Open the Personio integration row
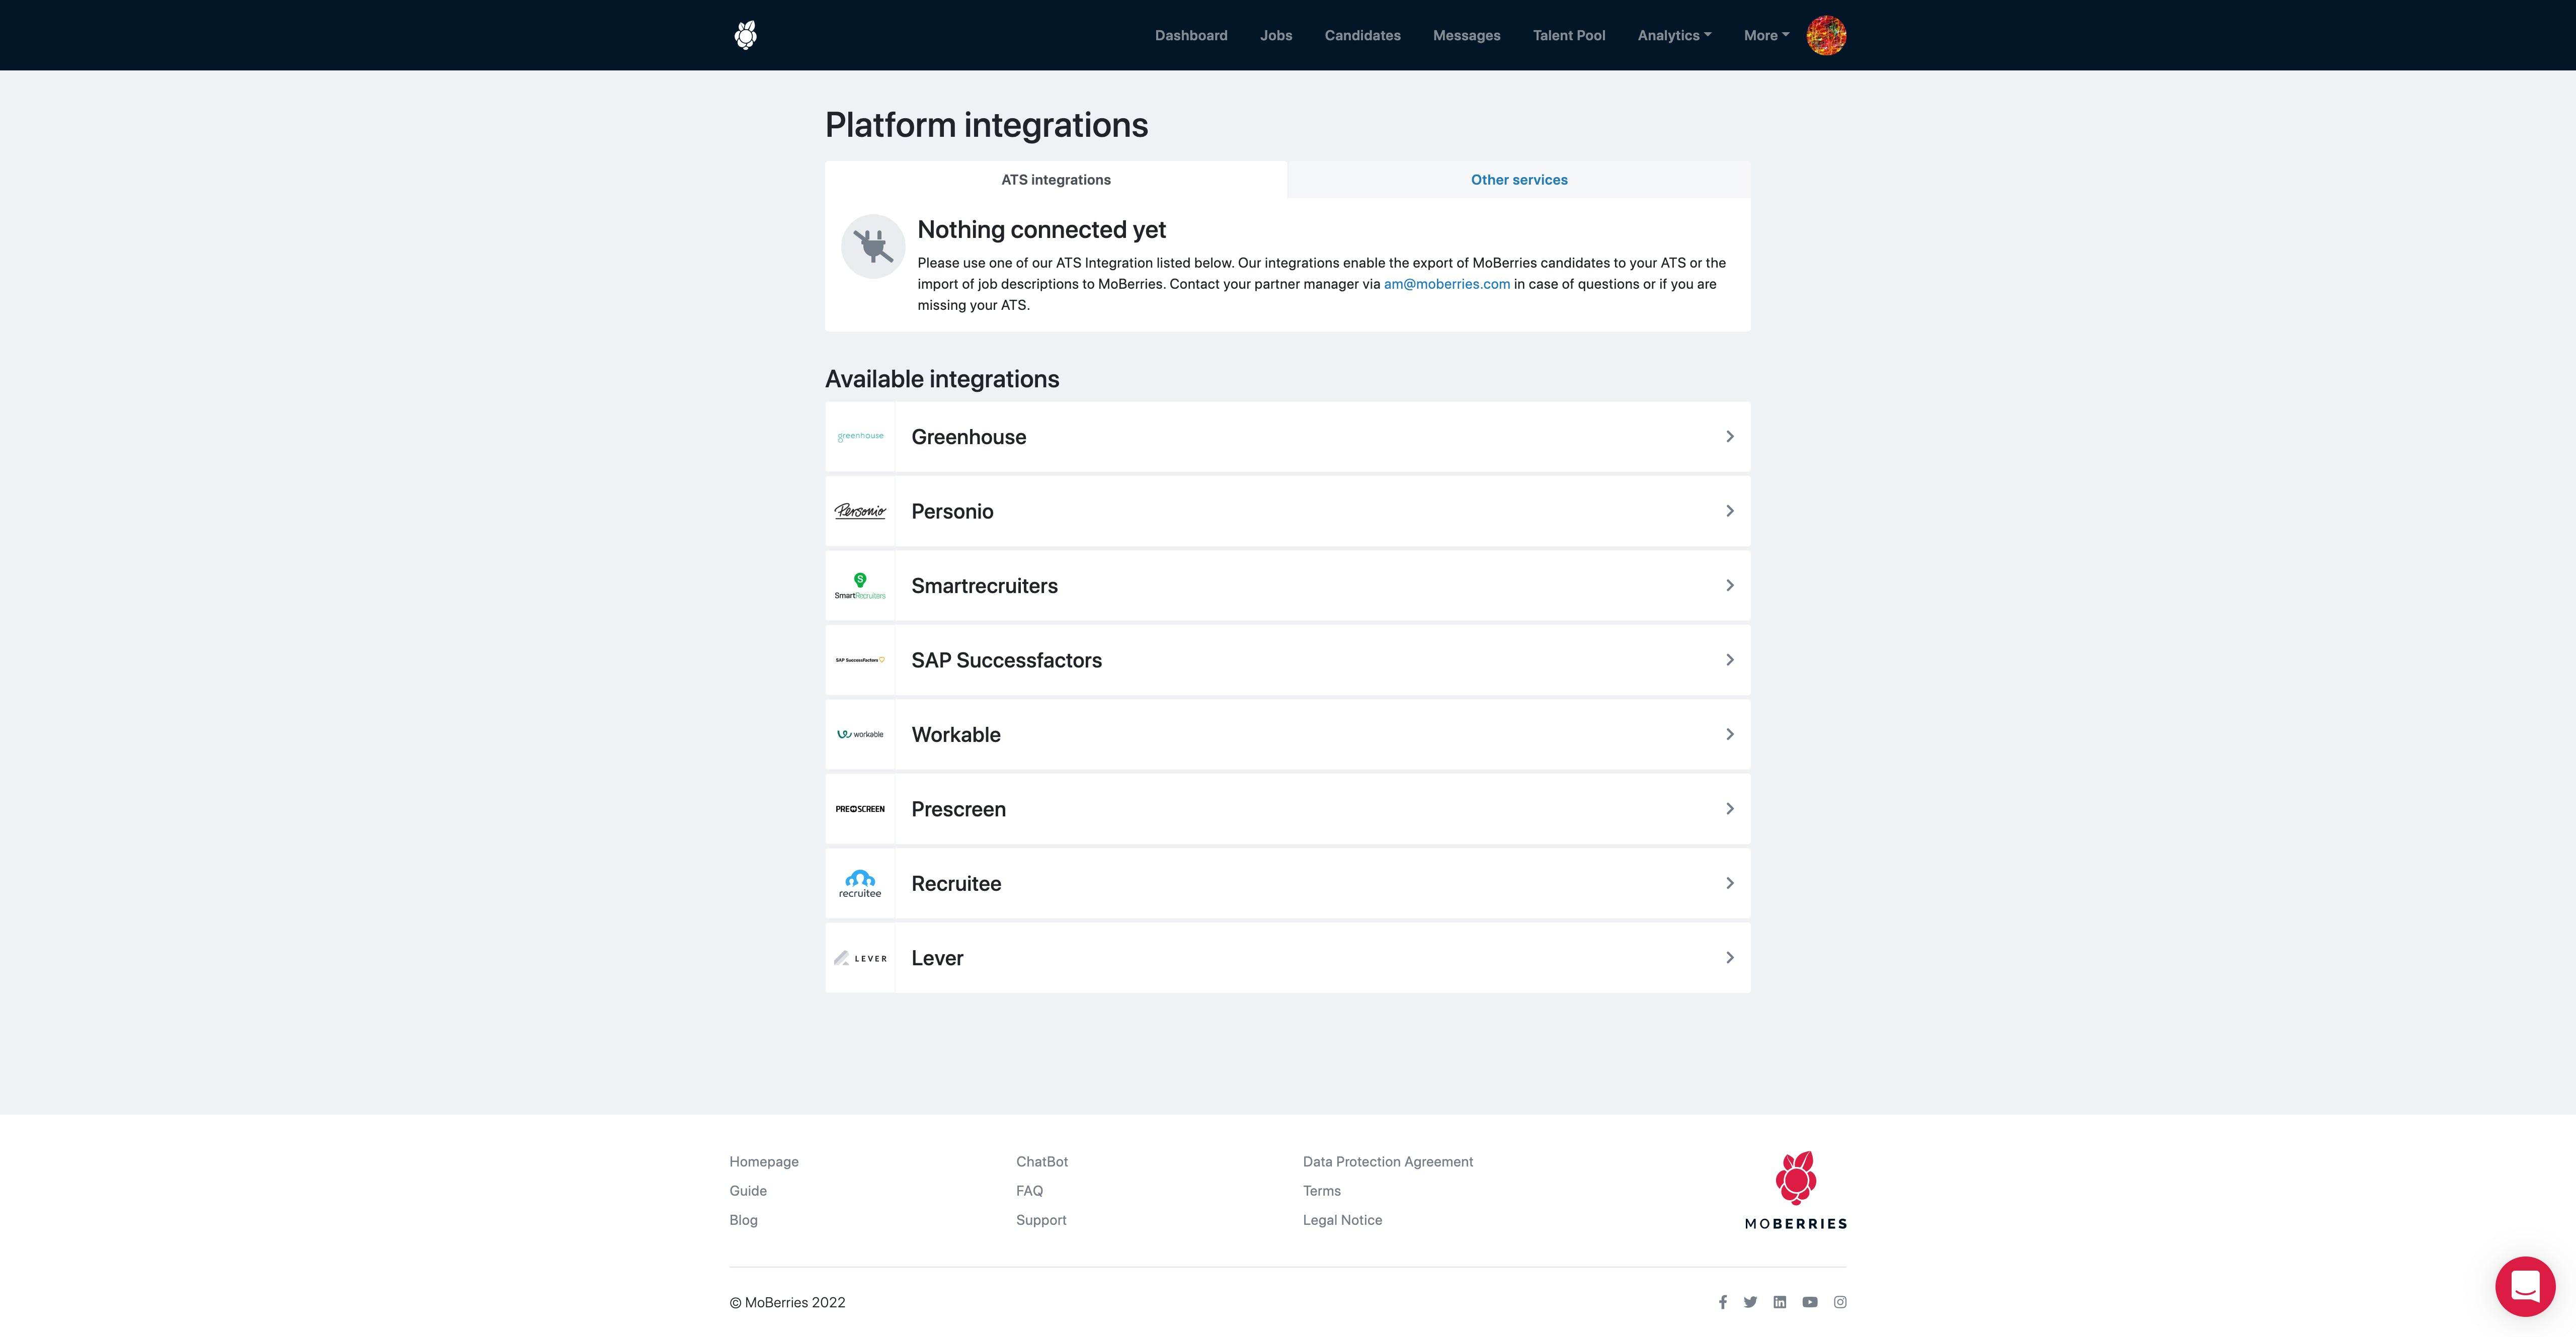 1287,511
